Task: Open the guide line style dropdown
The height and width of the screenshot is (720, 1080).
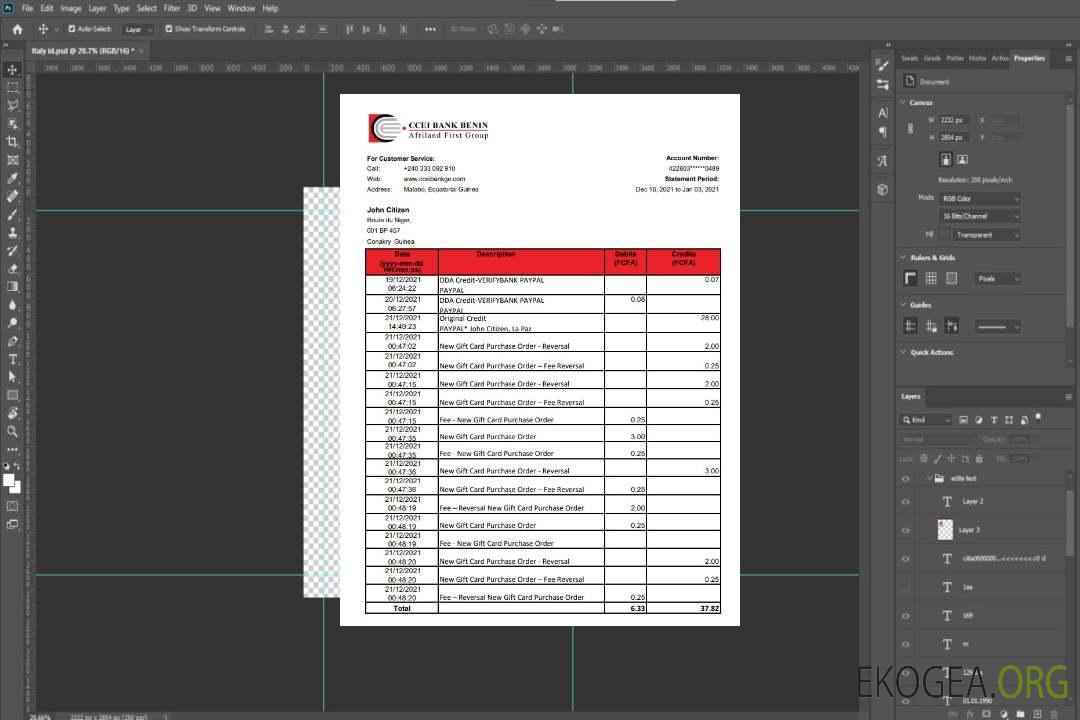Action: 997,327
